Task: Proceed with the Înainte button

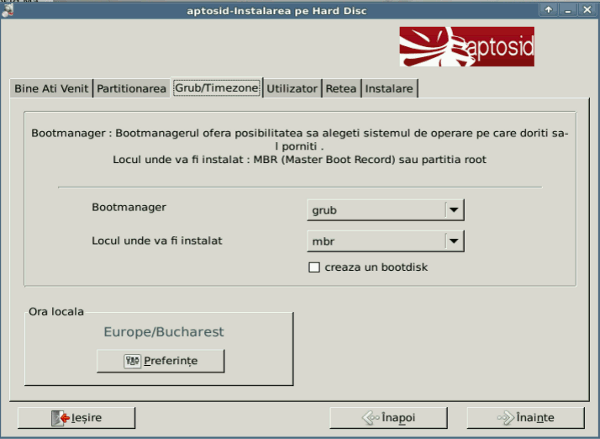Action: click(526, 418)
